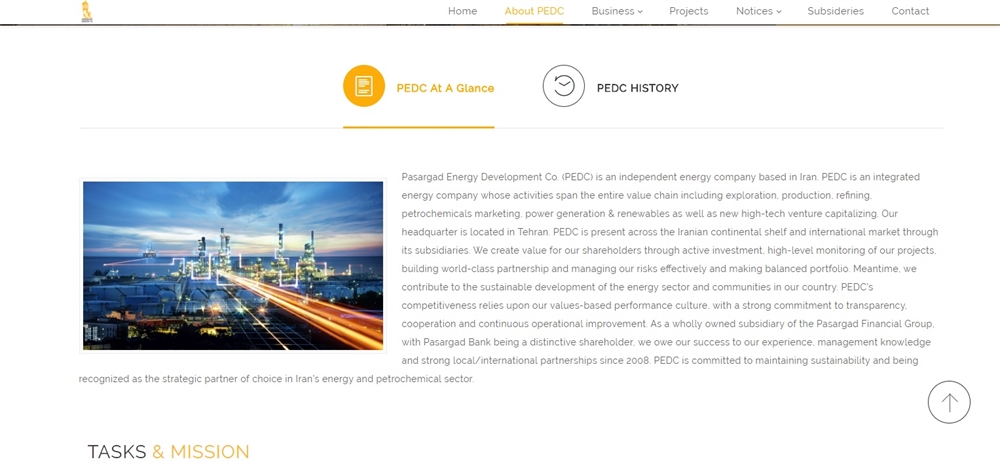
Task: Click the TASKS & MISSION heading
Action: [168, 452]
